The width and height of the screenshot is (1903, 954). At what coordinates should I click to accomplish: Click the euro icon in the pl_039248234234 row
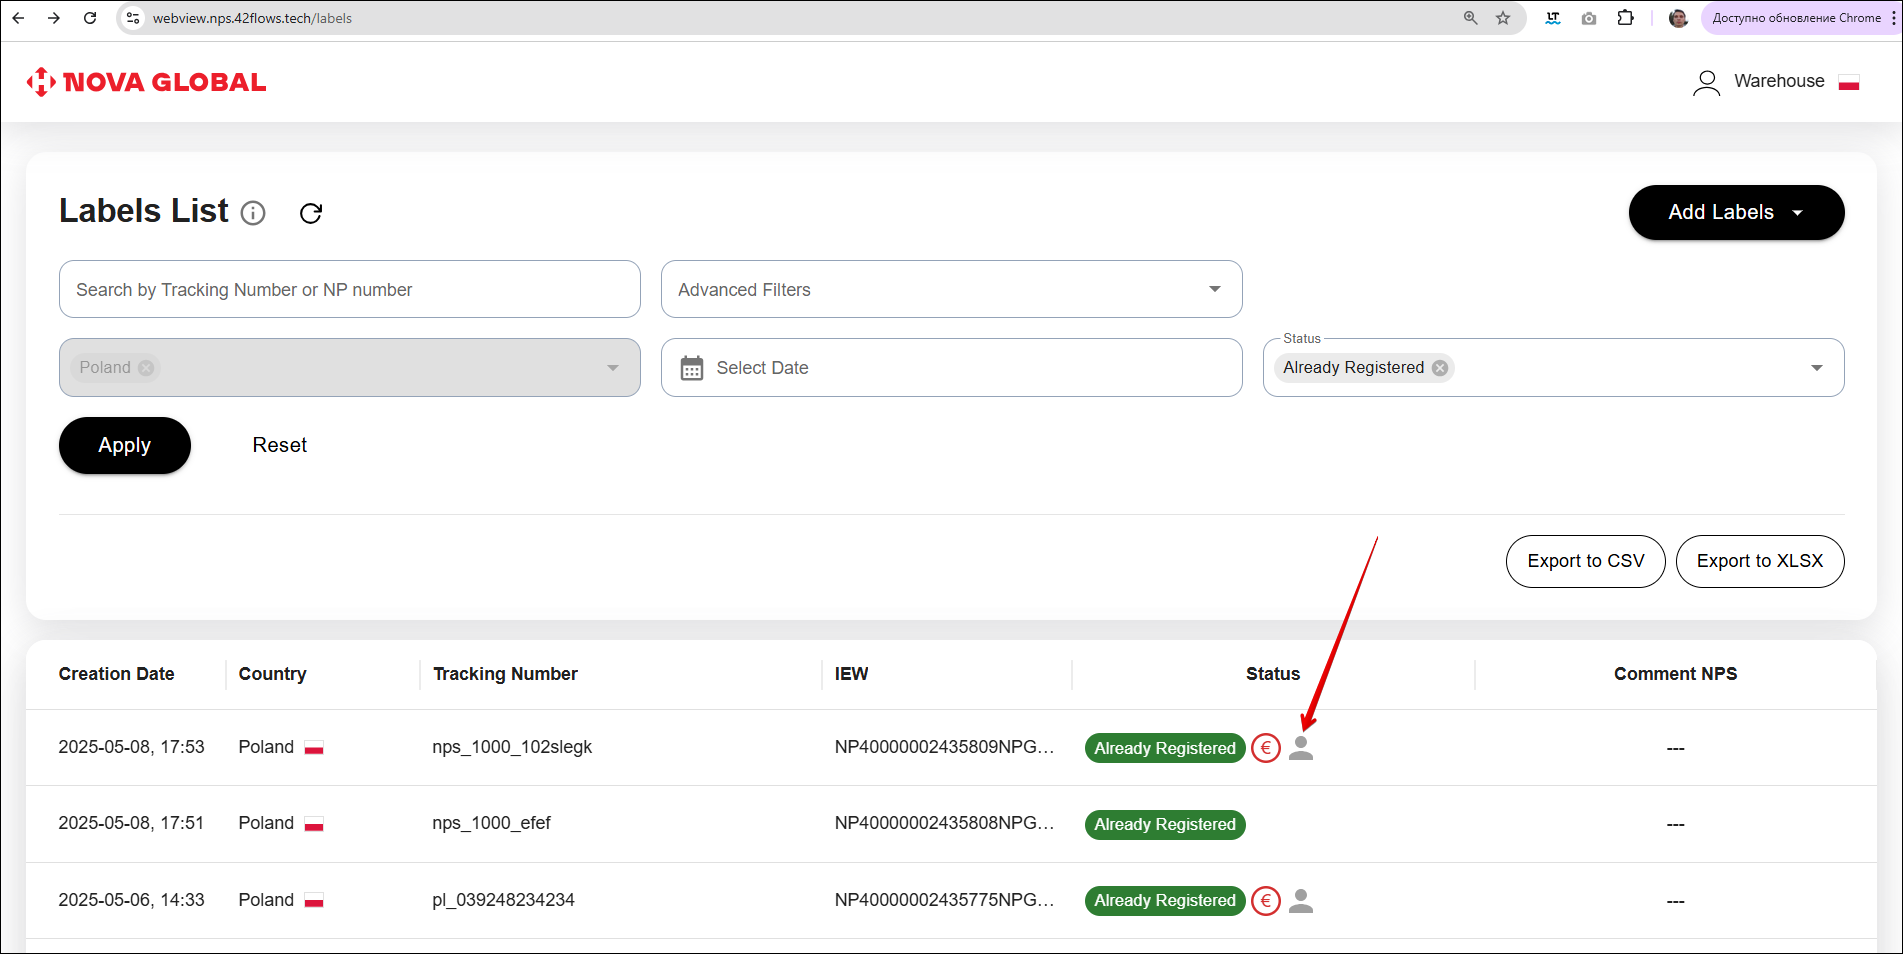(x=1266, y=901)
